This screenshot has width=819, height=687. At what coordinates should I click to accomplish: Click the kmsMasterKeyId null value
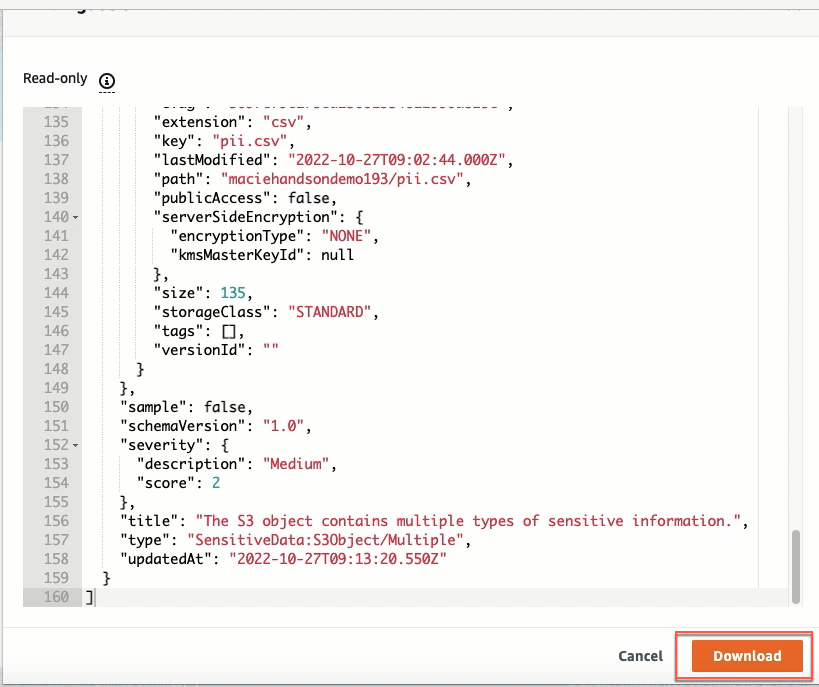(x=337, y=255)
